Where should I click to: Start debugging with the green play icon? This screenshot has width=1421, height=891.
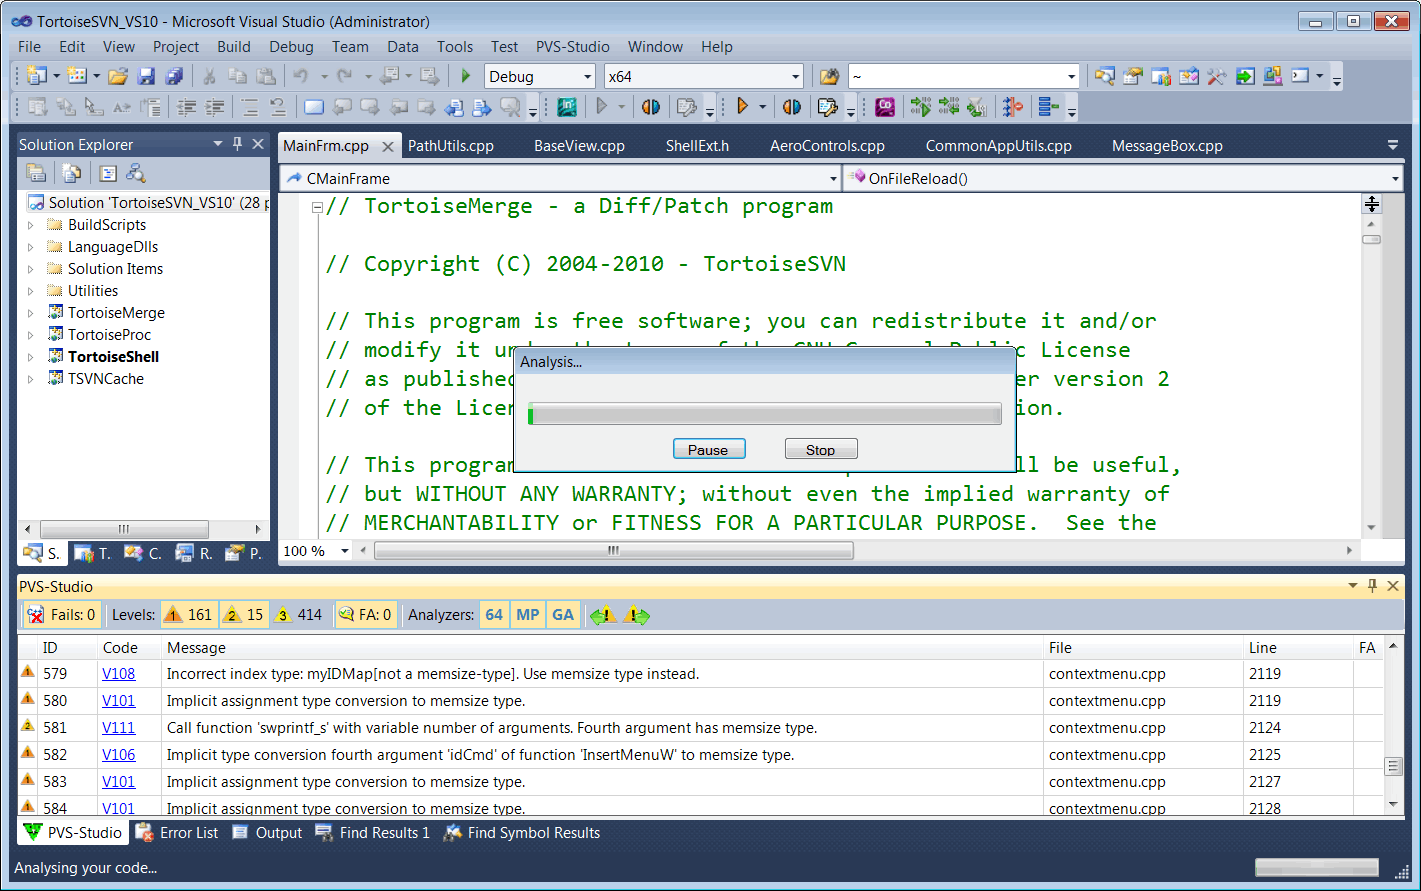pos(465,76)
